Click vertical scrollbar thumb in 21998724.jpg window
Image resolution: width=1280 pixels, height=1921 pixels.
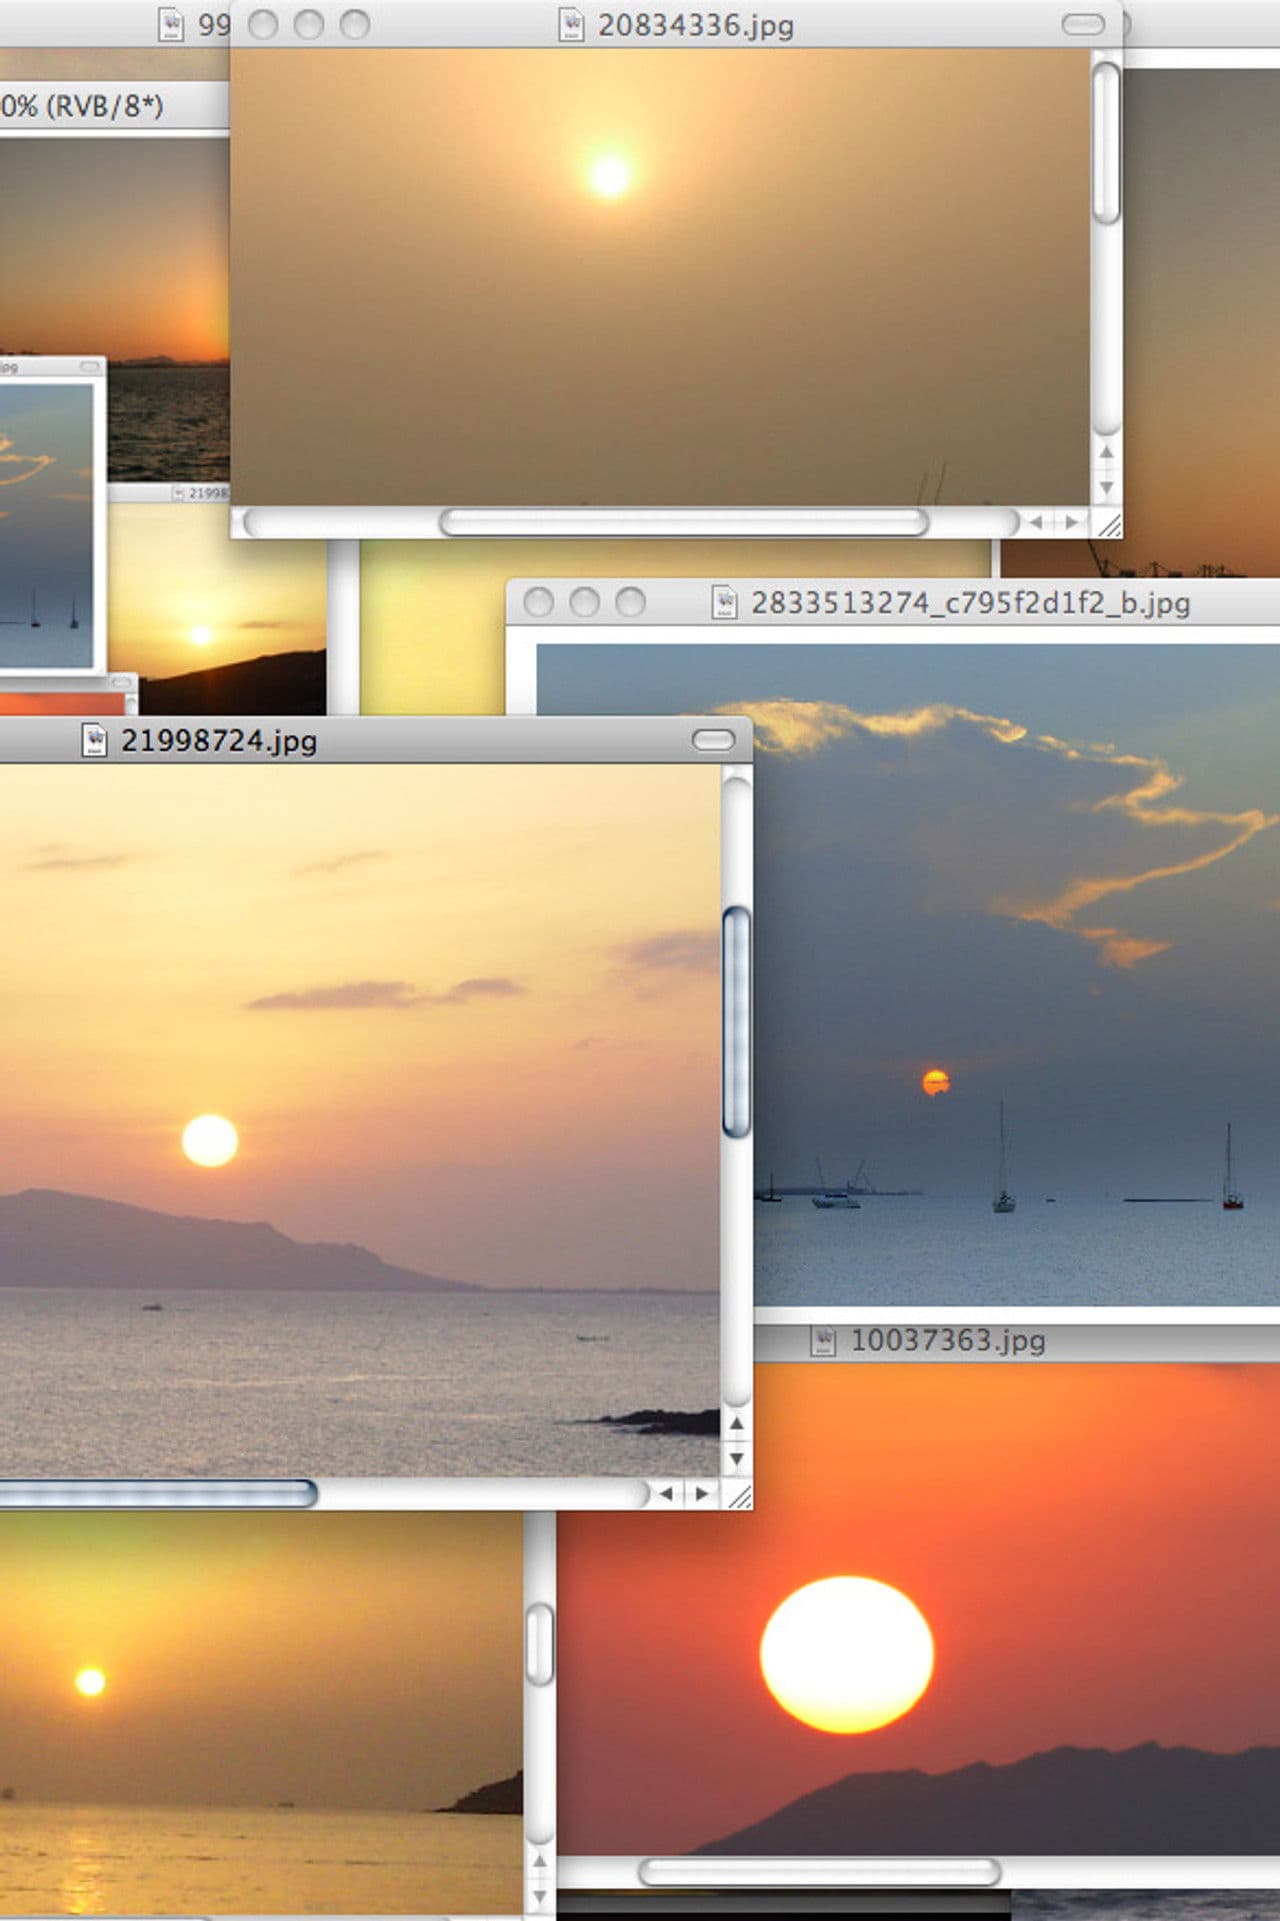coord(737,1022)
